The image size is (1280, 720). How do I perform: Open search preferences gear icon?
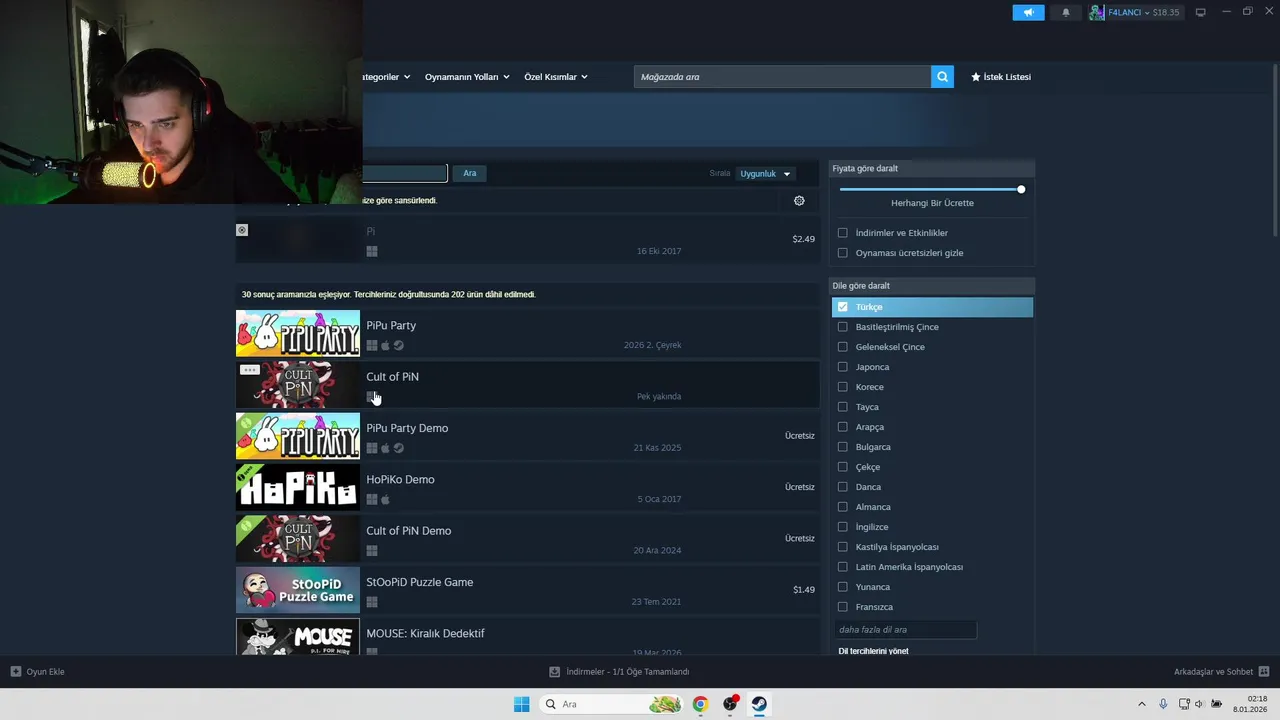click(799, 201)
